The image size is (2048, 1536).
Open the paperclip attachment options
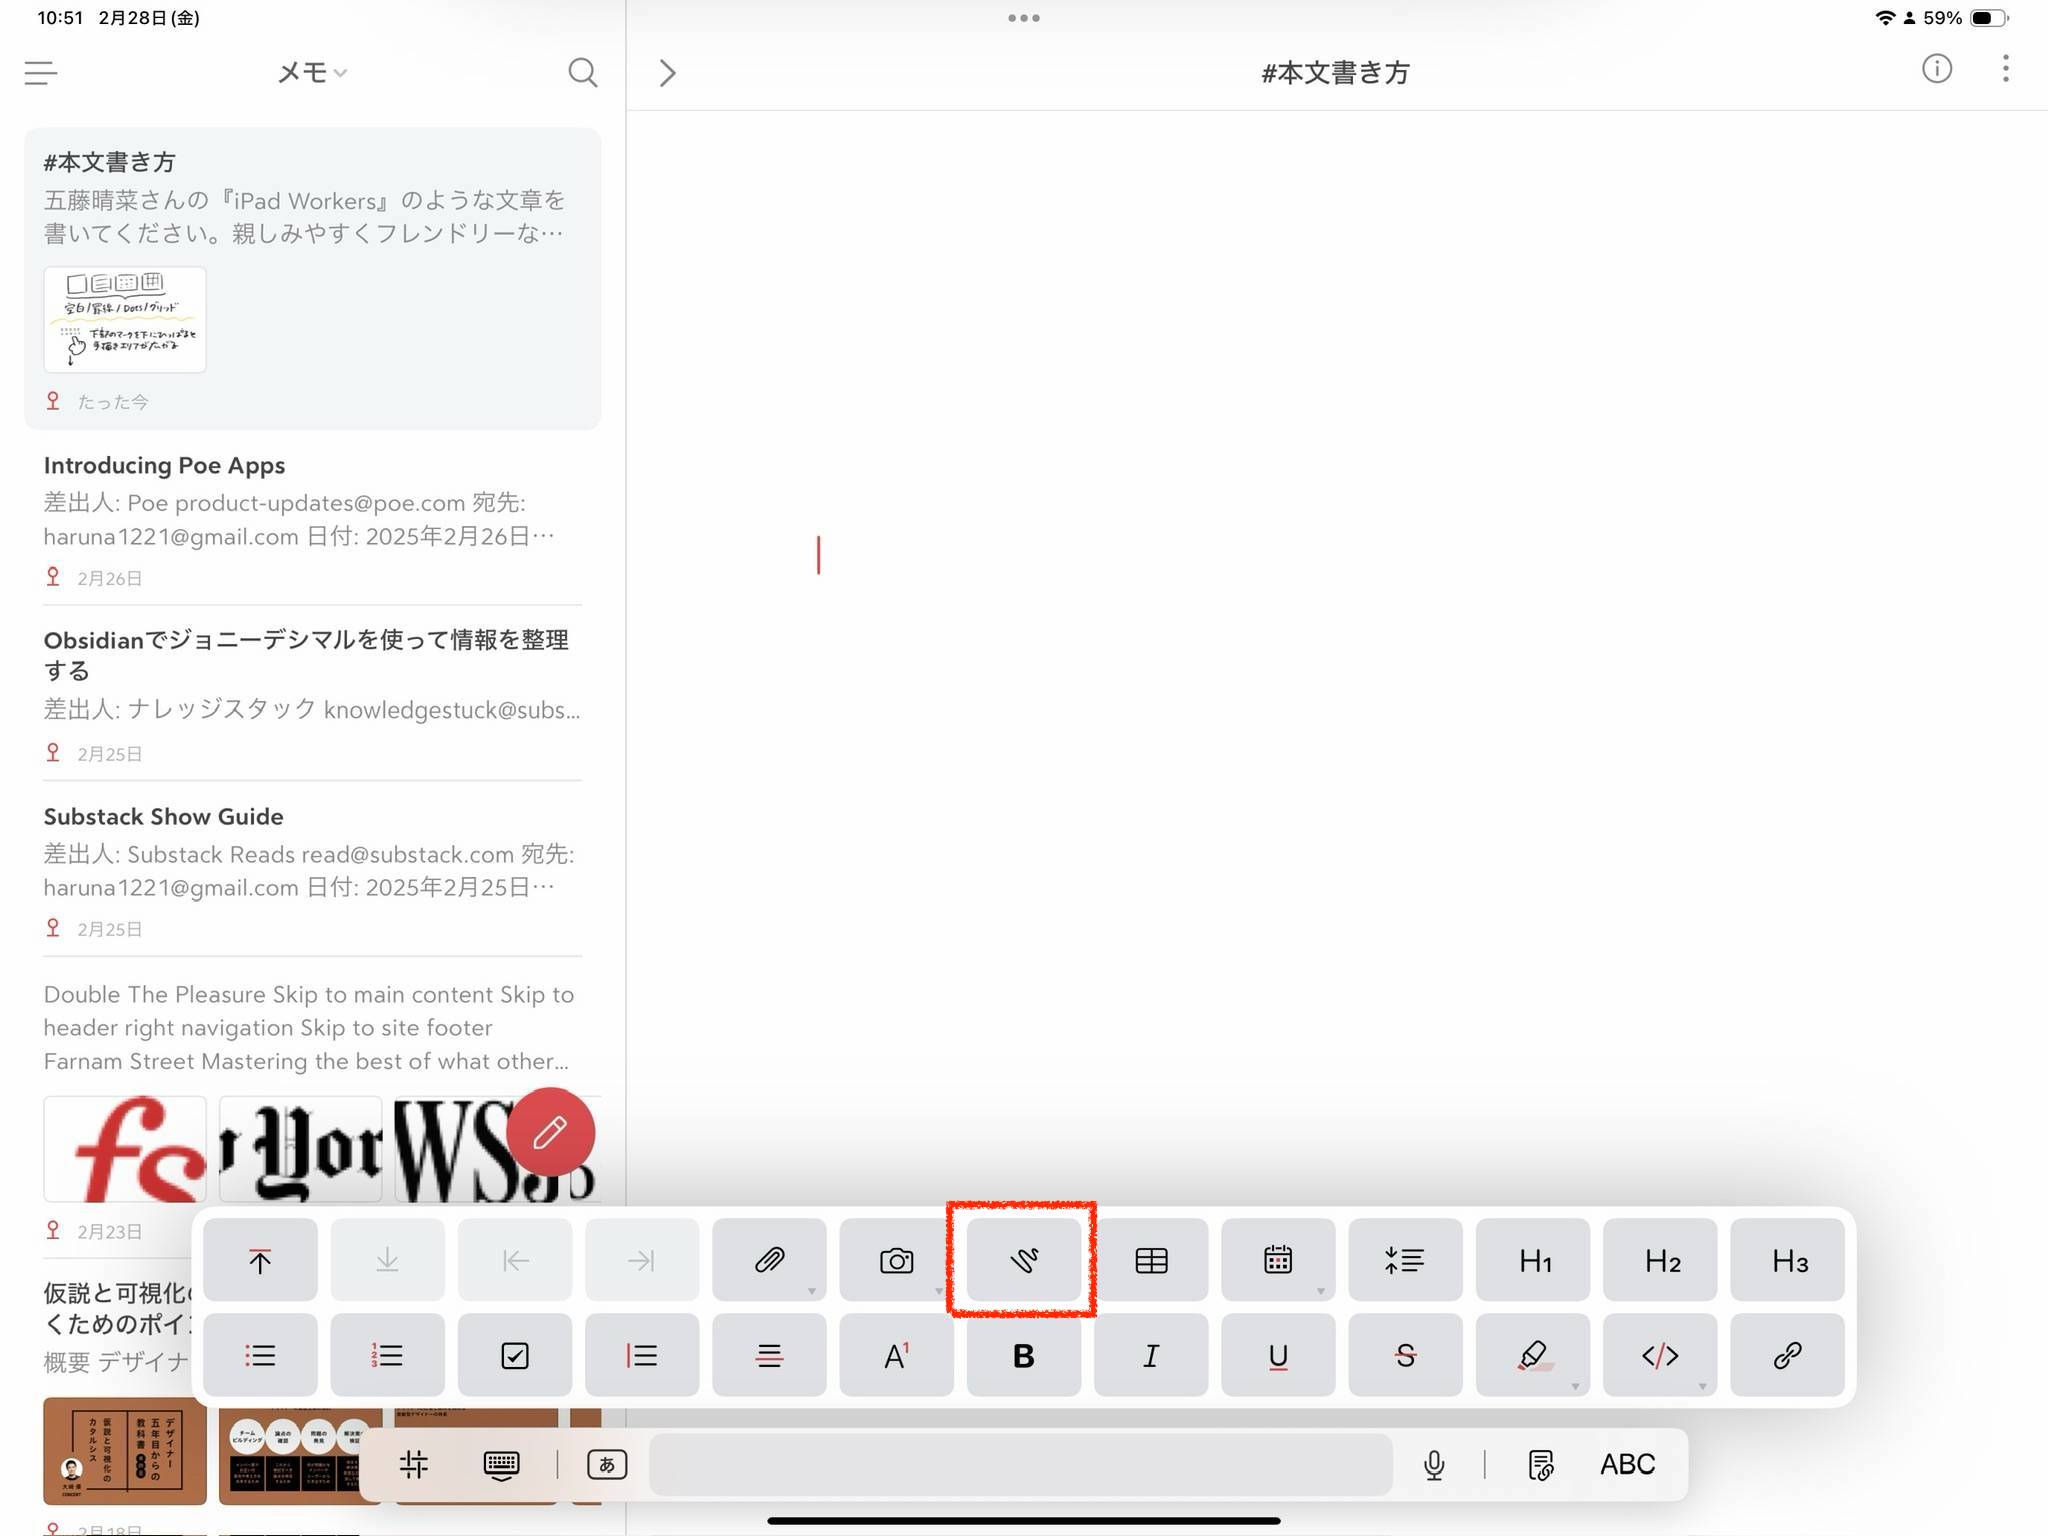click(769, 1260)
